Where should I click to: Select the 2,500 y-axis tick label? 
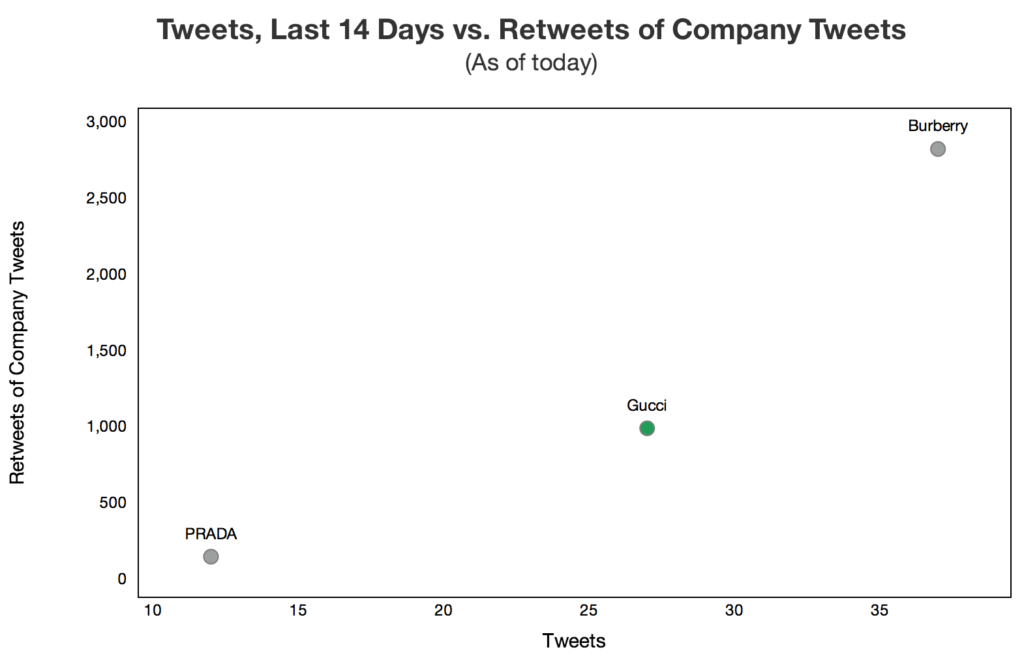coord(107,198)
